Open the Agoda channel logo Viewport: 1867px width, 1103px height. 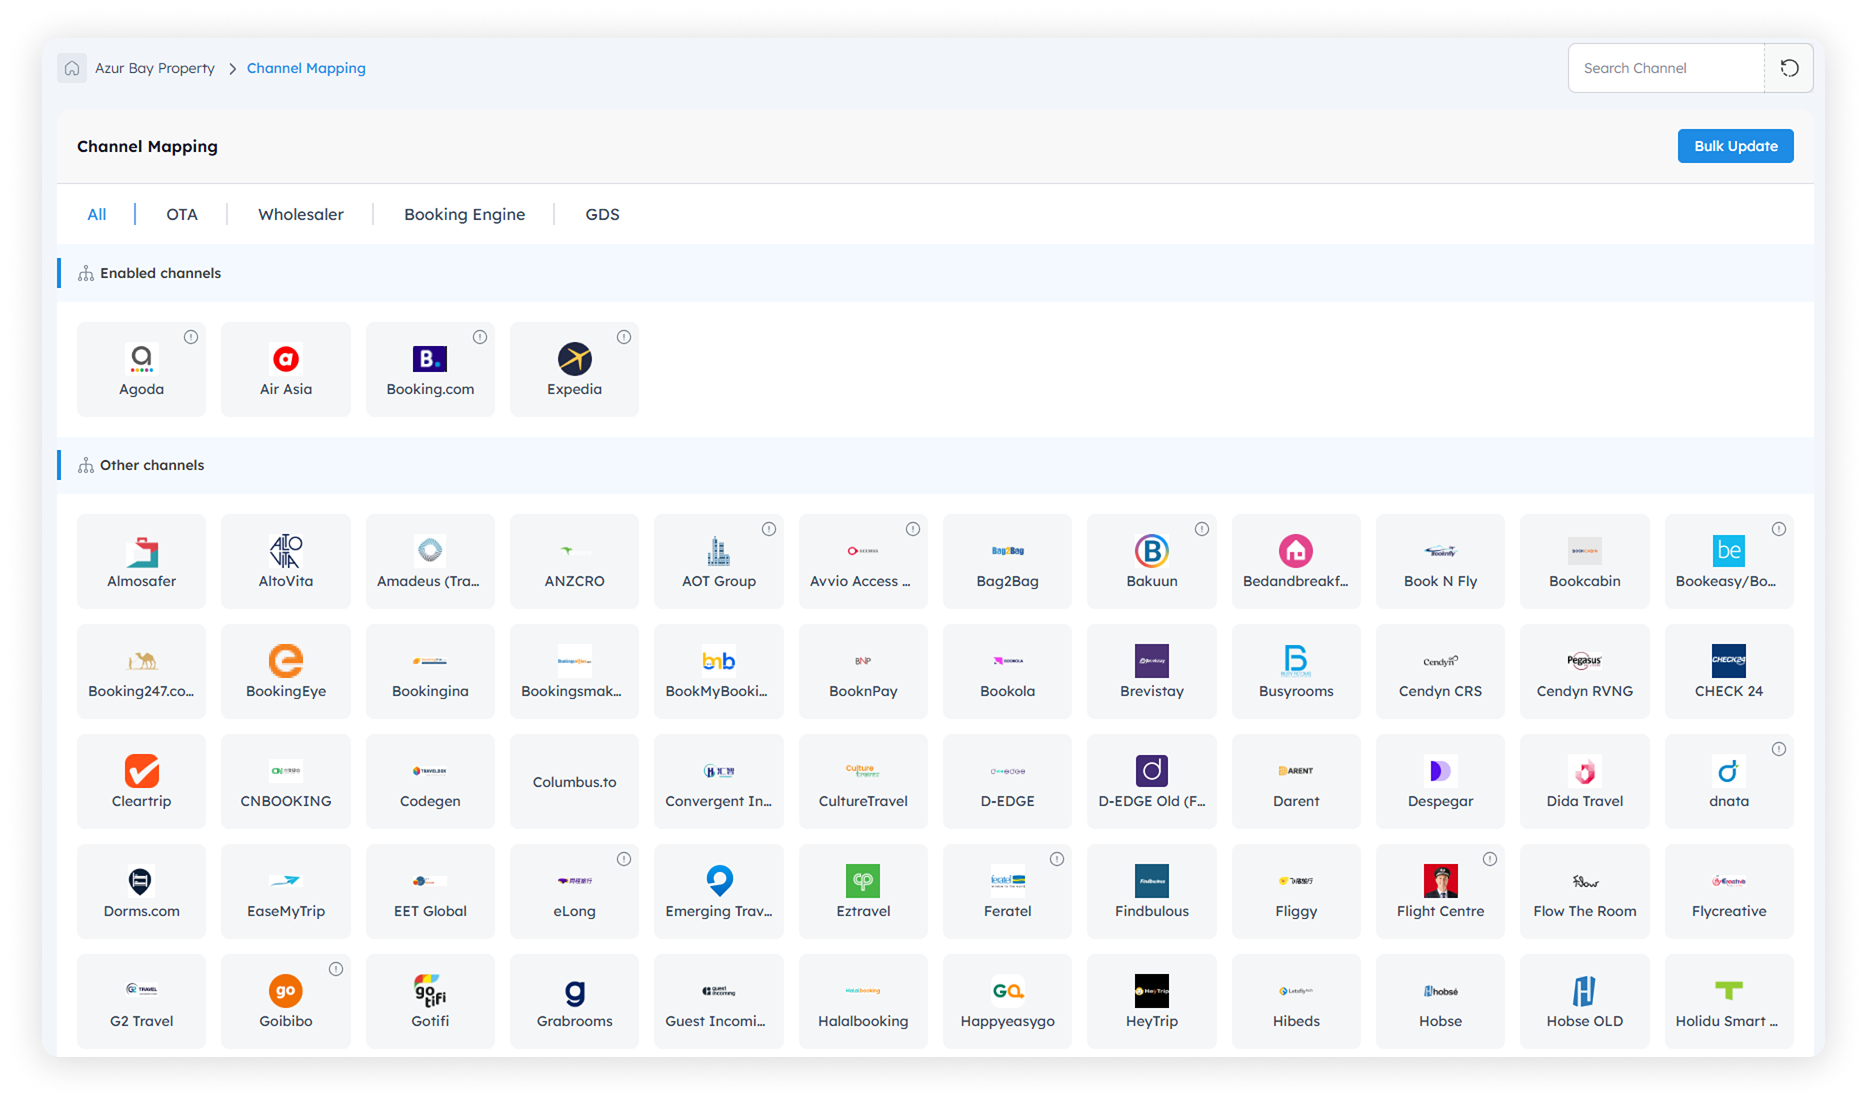tap(142, 358)
